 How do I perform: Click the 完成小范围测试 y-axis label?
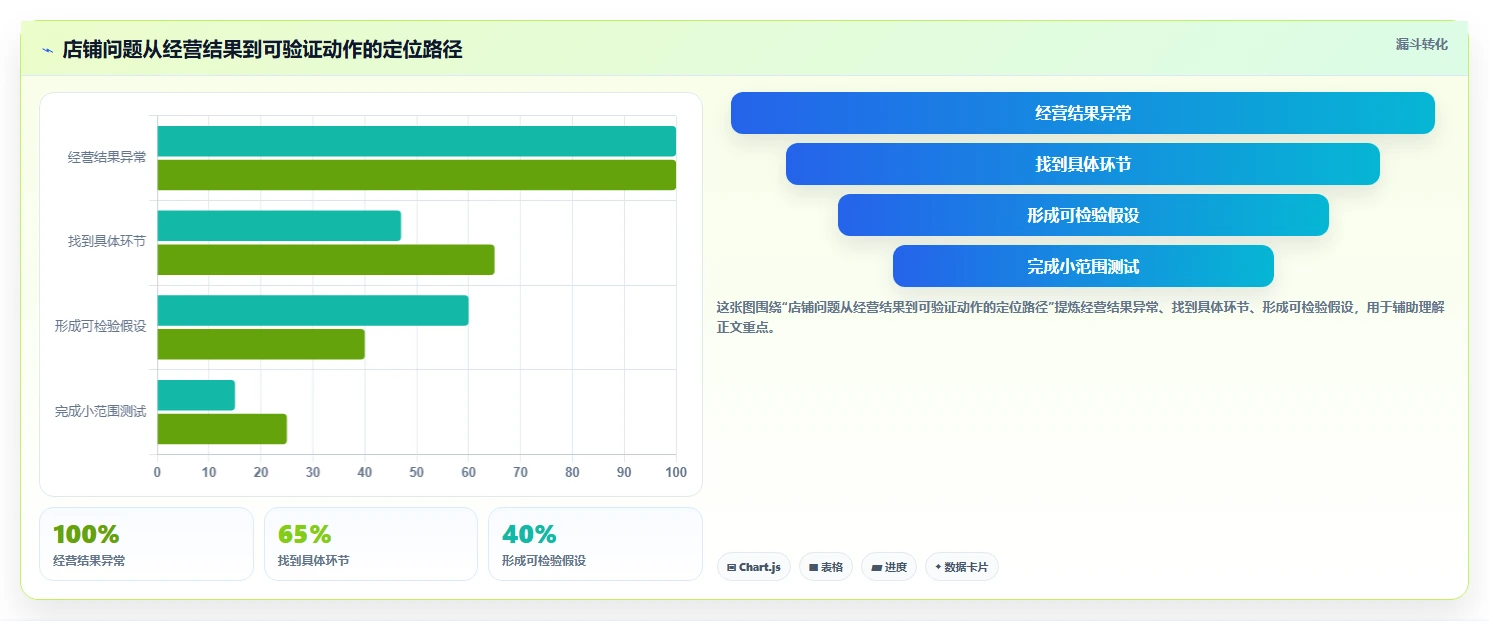[100, 411]
